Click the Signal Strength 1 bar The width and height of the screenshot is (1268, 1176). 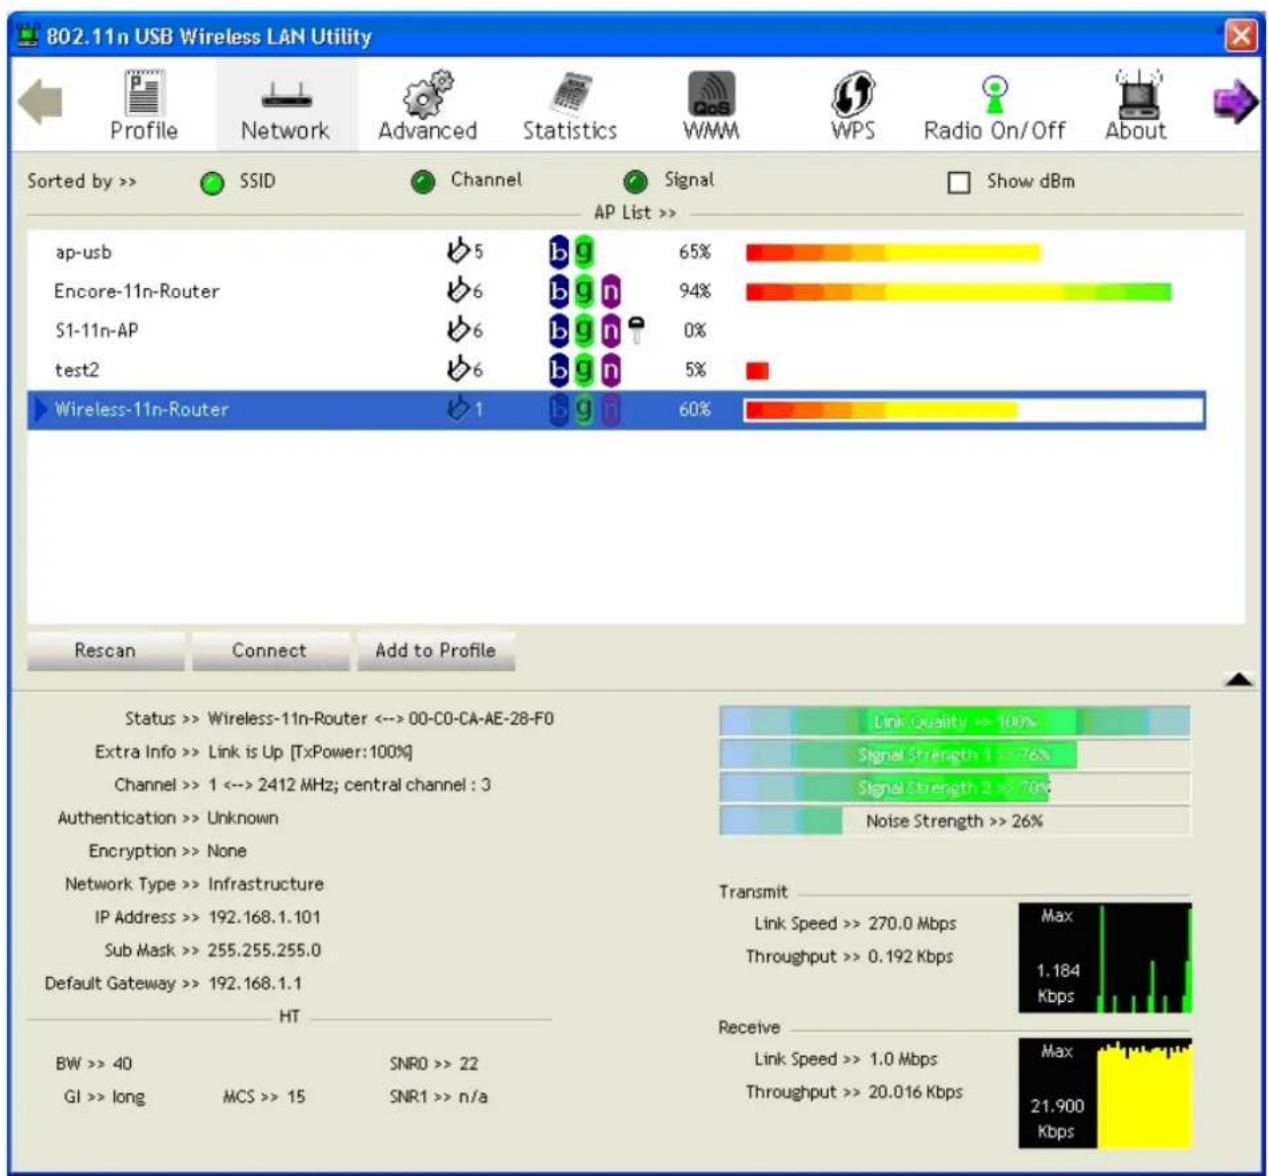955,754
